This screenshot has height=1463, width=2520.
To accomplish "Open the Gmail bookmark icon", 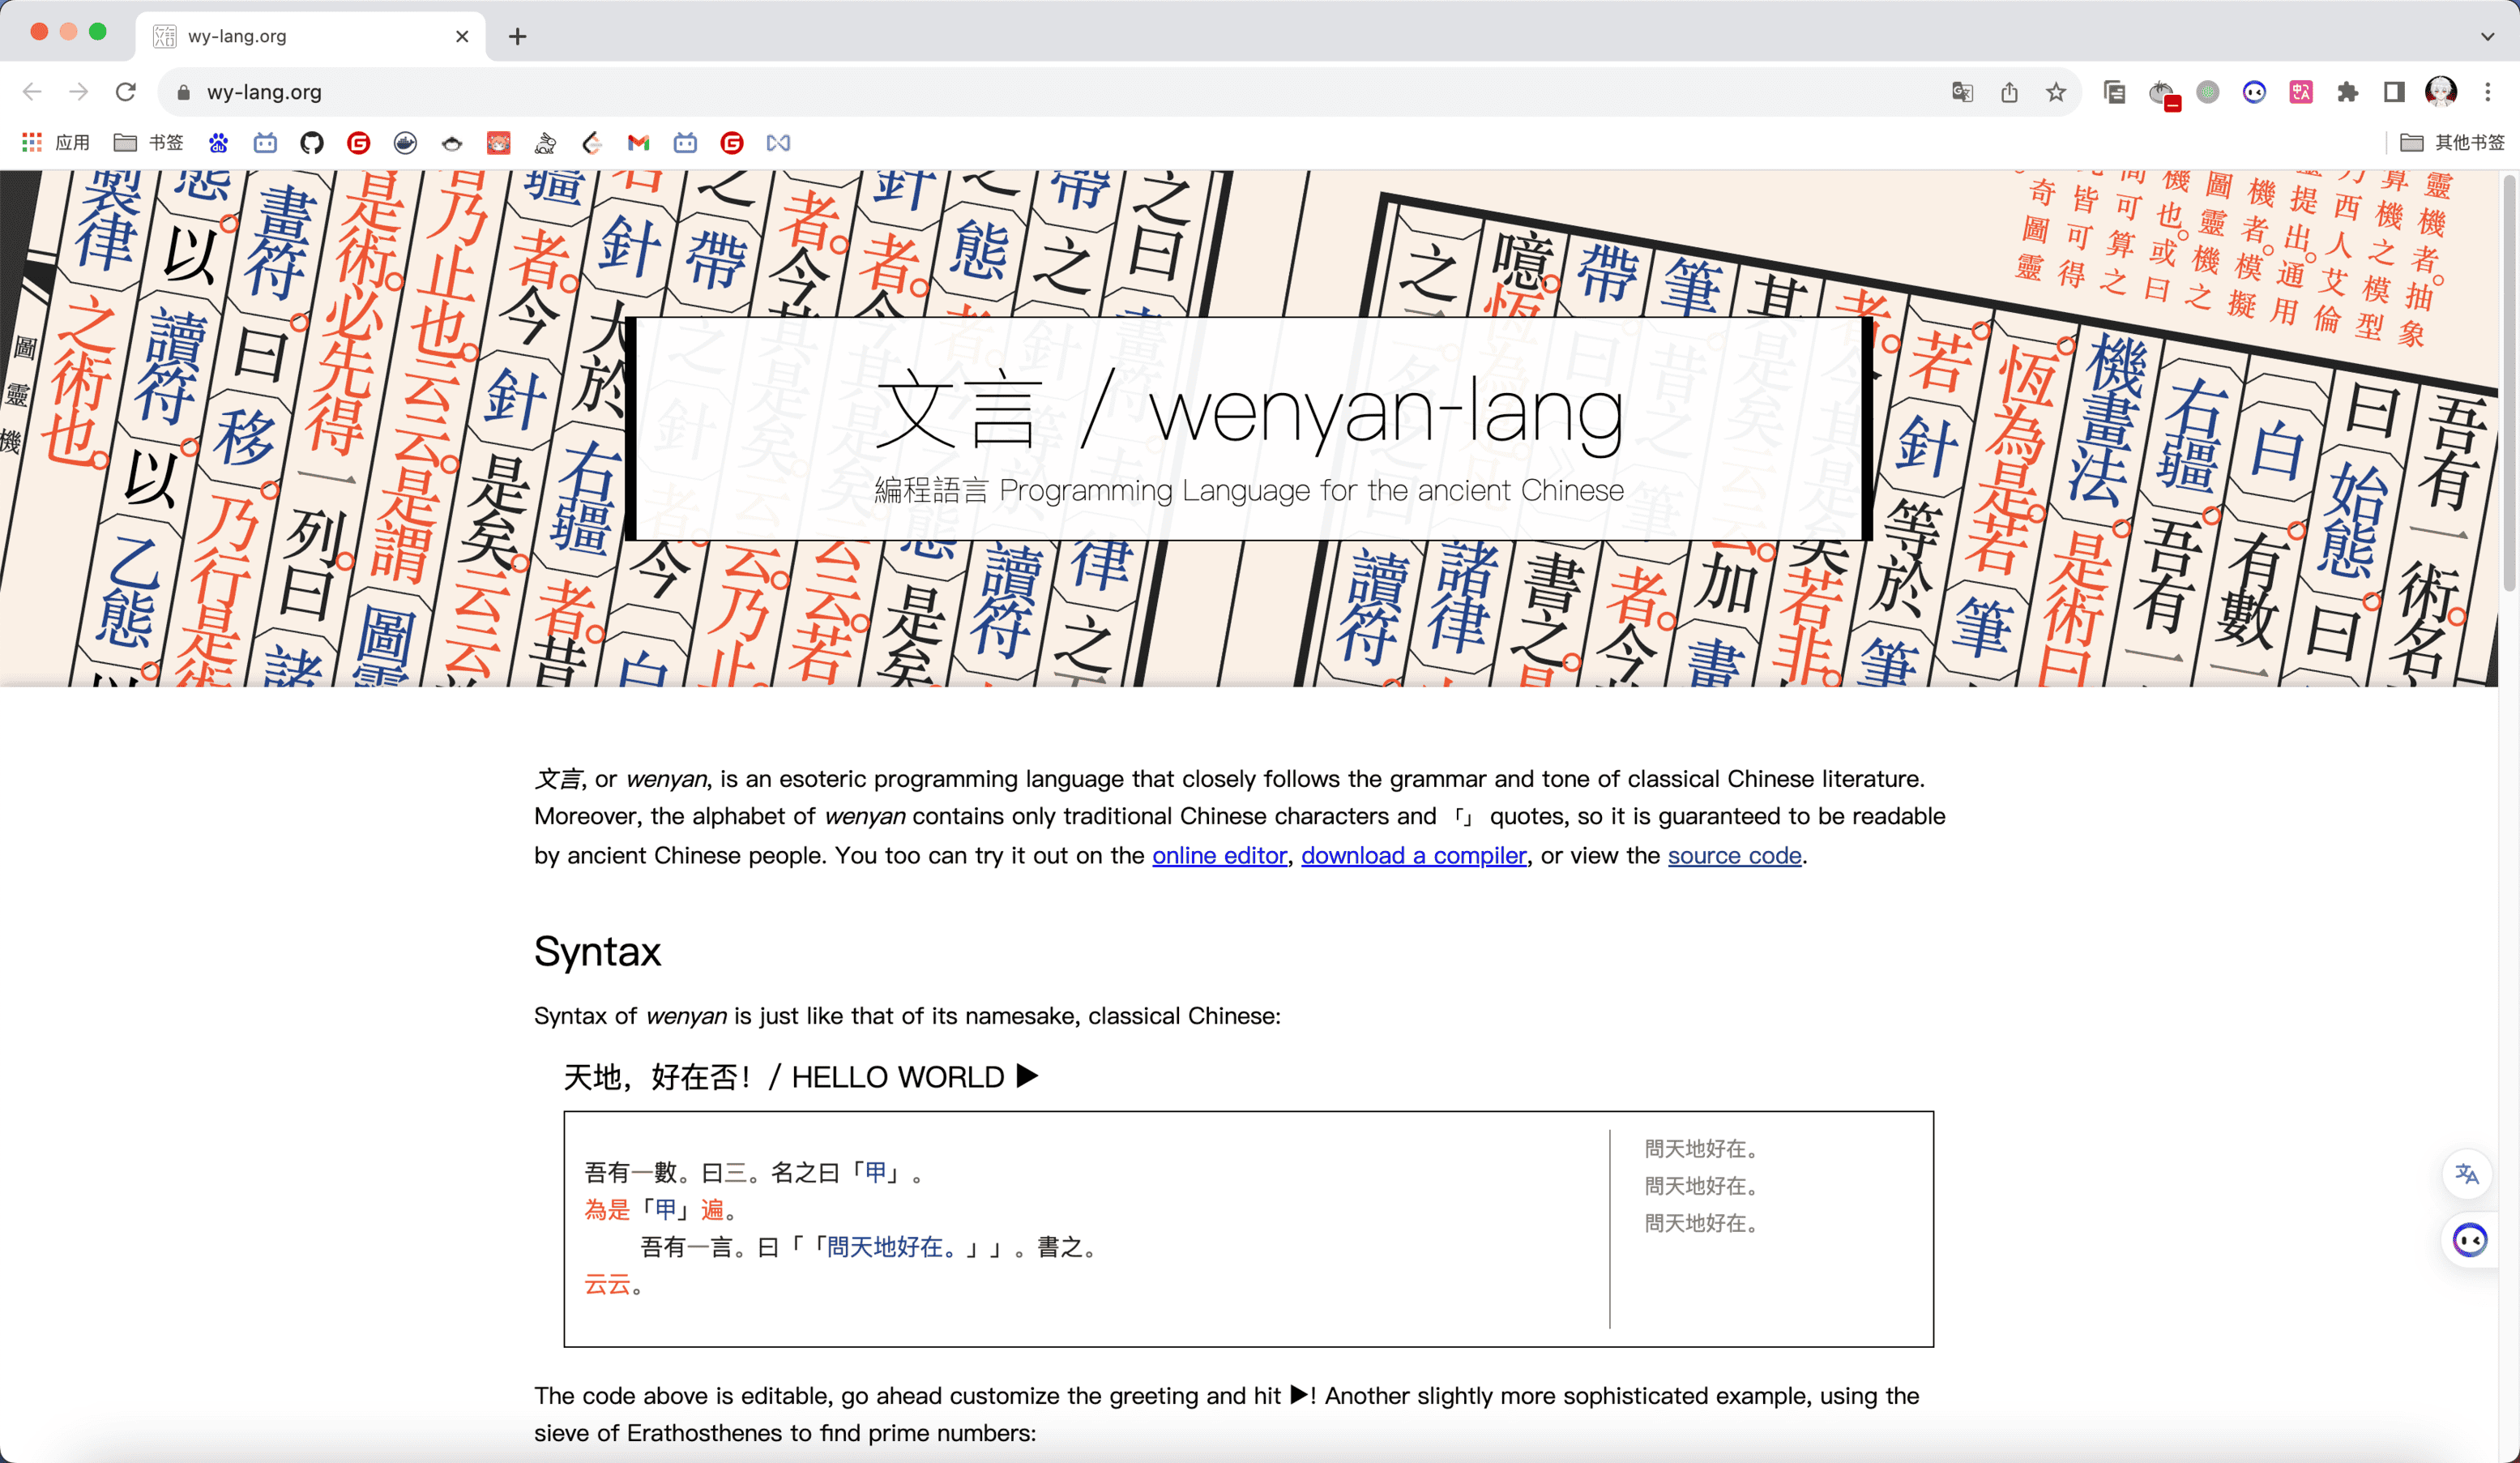I will pyautogui.click(x=638, y=143).
